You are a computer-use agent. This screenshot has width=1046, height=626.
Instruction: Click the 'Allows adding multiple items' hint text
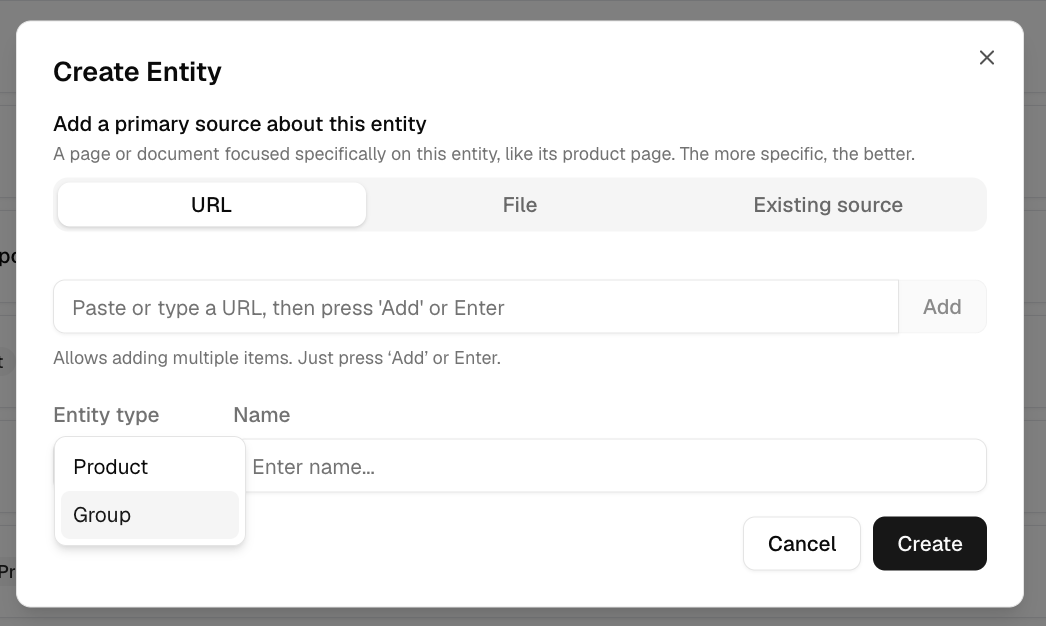[x=277, y=358]
